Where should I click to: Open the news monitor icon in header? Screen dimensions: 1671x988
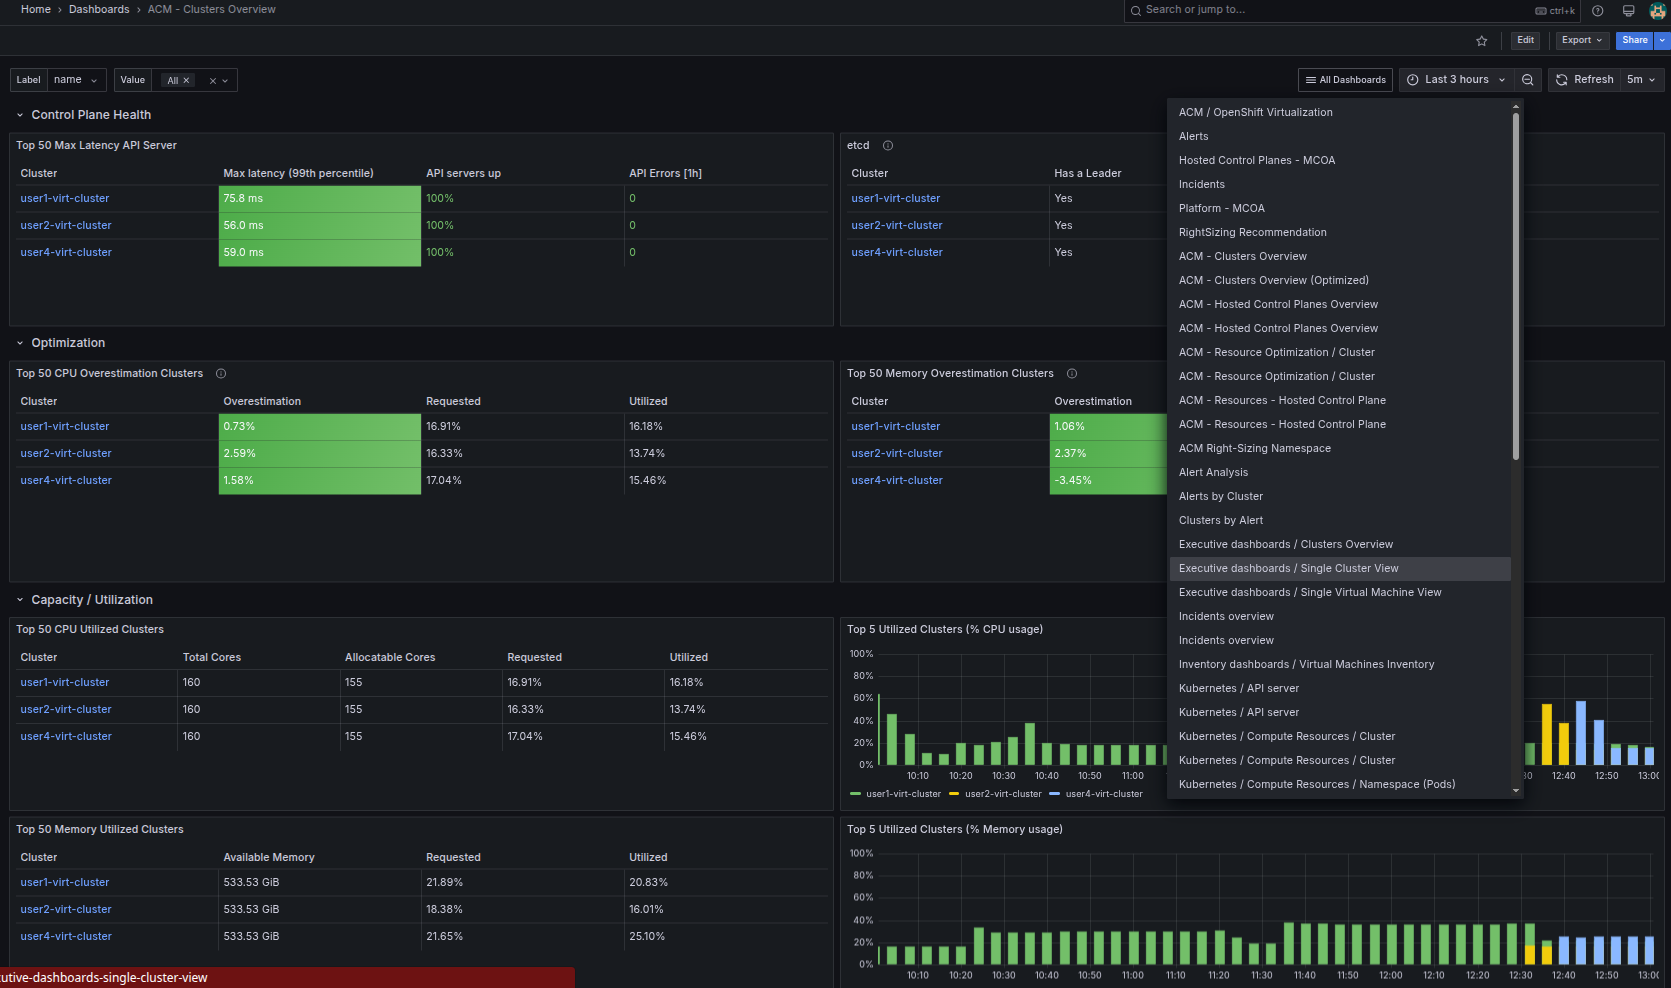click(1629, 11)
